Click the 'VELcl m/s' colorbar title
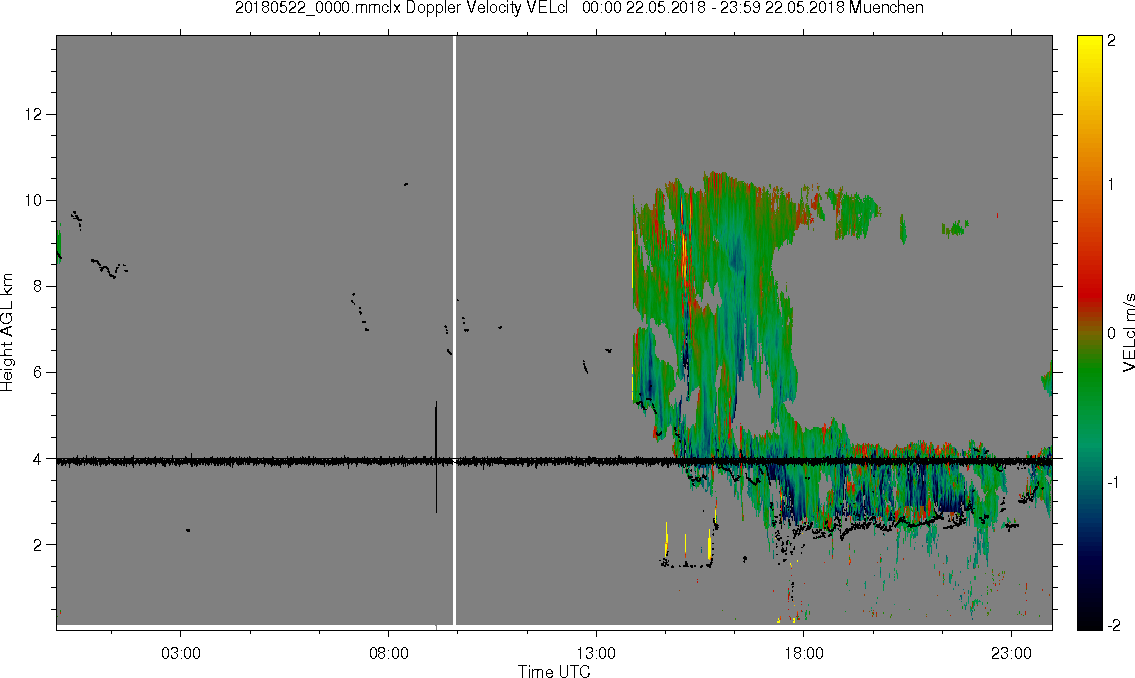 (1128, 333)
